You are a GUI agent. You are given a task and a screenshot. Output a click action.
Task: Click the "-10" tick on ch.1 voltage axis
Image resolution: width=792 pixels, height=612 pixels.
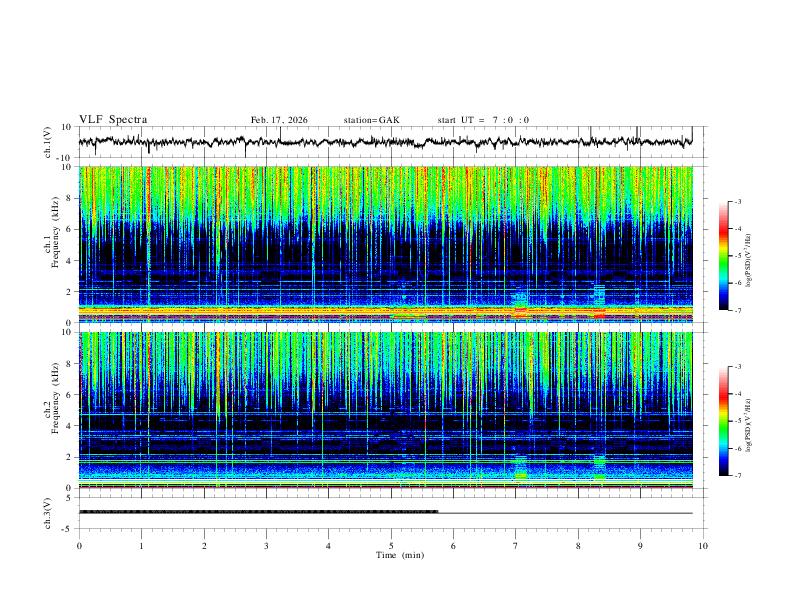point(66,158)
